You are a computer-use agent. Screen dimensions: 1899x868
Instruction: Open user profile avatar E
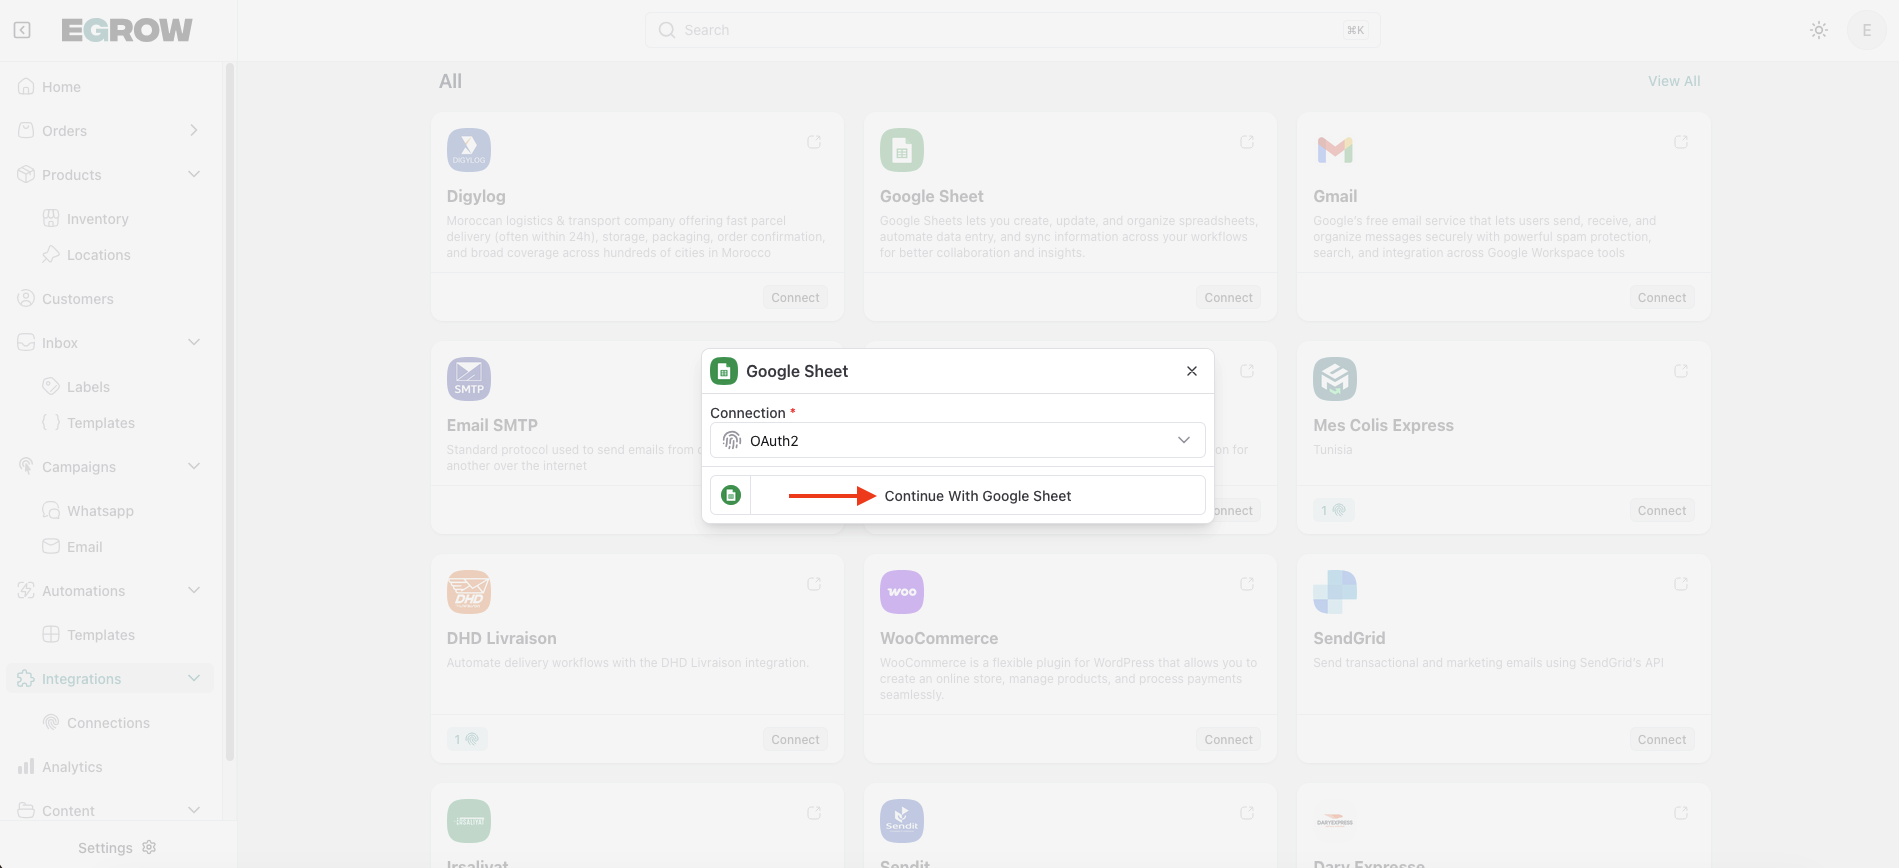pyautogui.click(x=1866, y=30)
